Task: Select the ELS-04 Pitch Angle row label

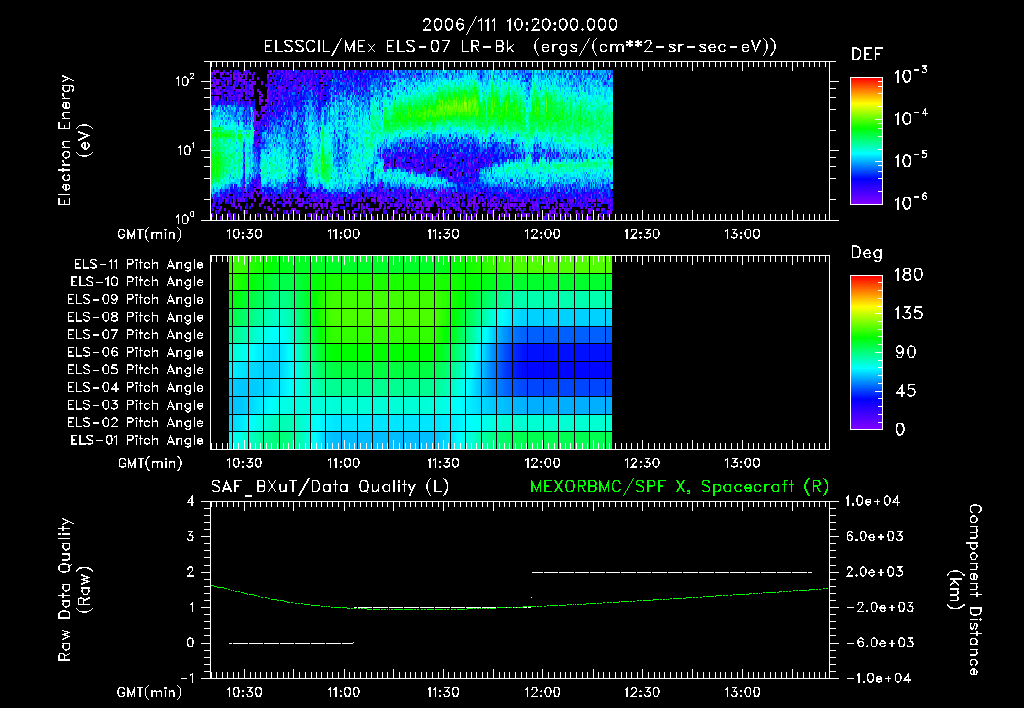Action: click(x=136, y=388)
